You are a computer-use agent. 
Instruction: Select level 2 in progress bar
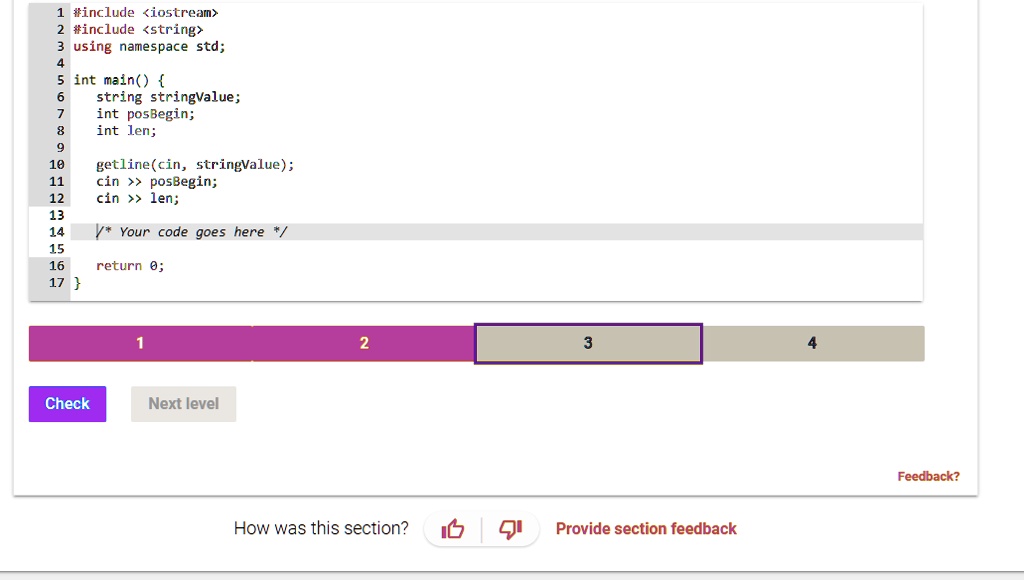click(364, 343)
